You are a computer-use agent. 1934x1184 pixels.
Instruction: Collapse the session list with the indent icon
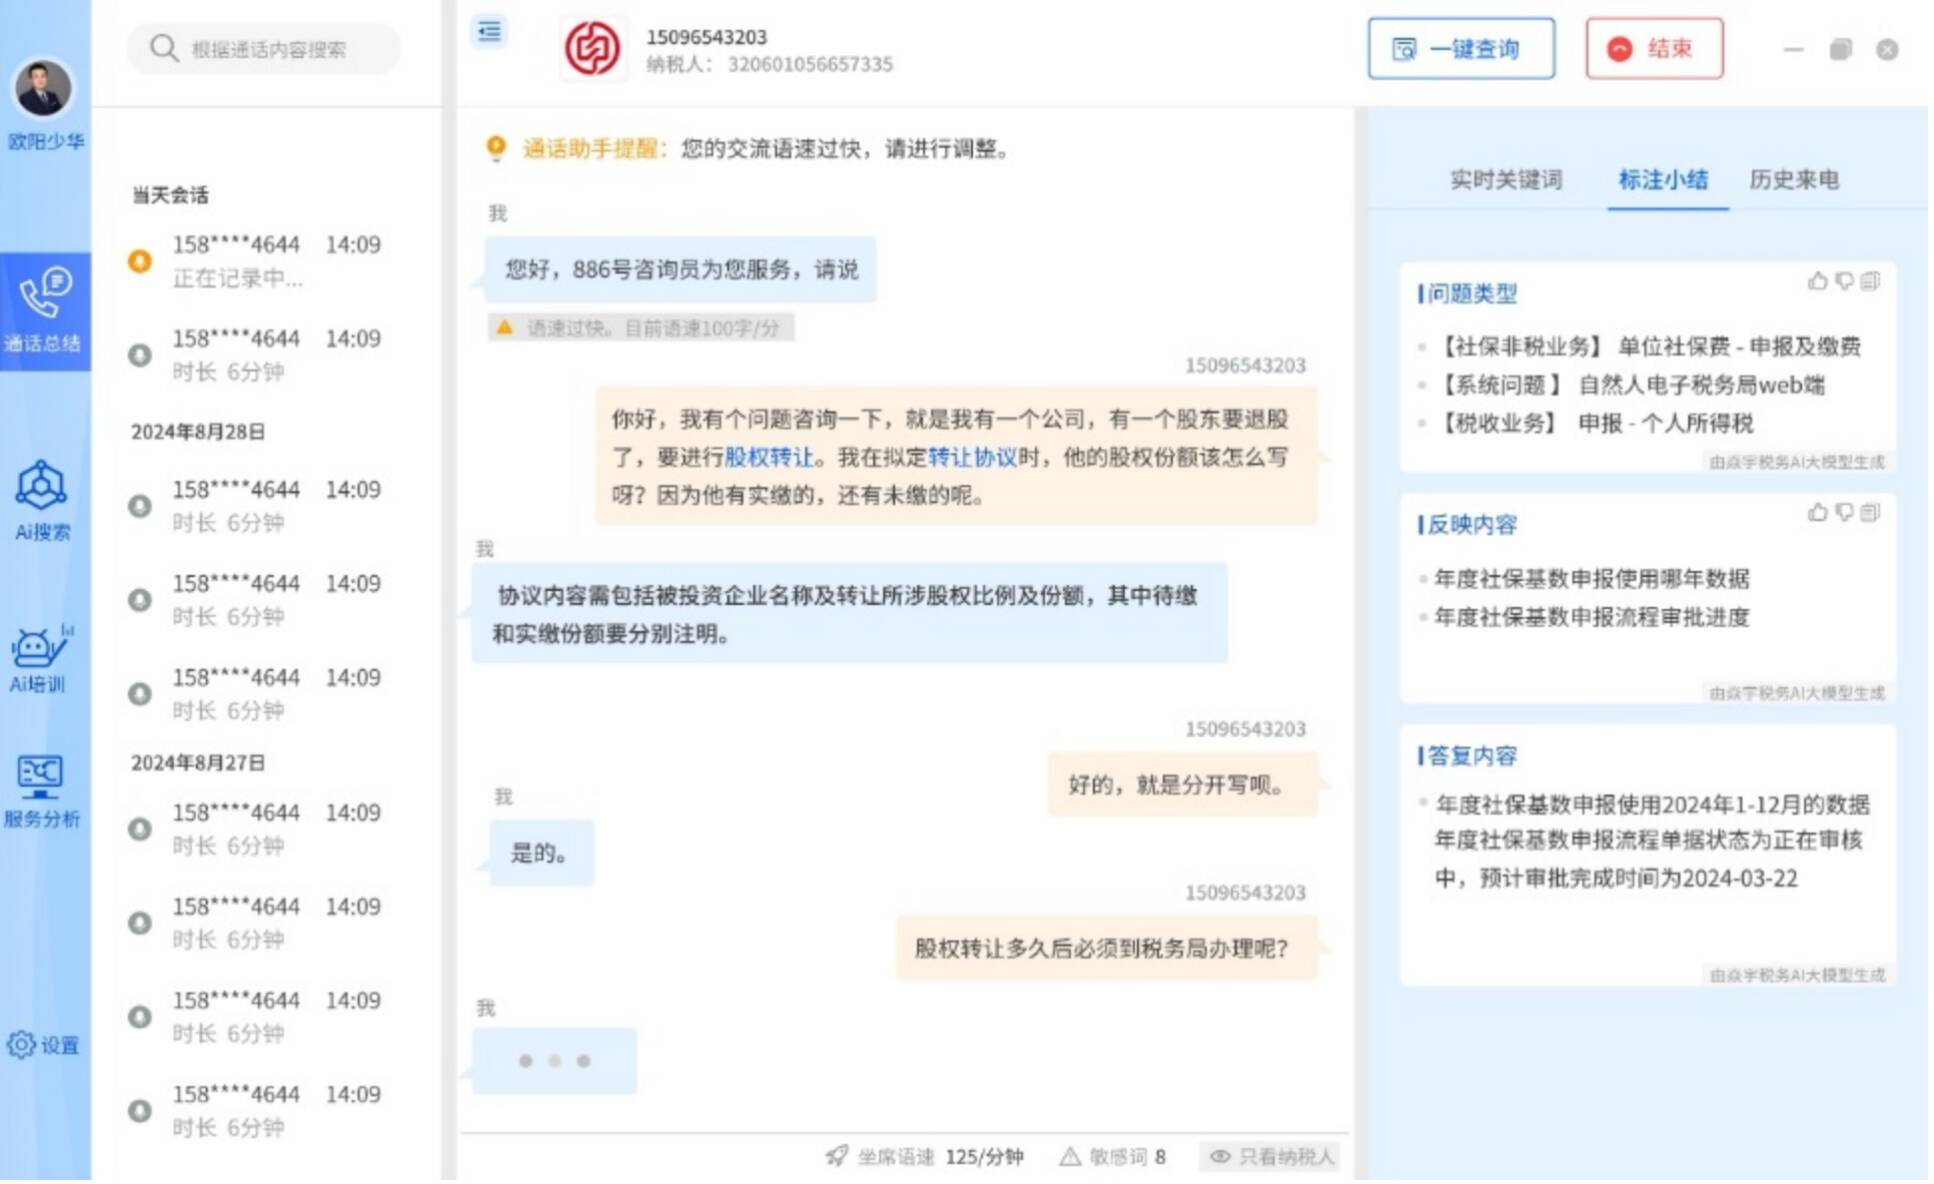click(x=489, y=32)
